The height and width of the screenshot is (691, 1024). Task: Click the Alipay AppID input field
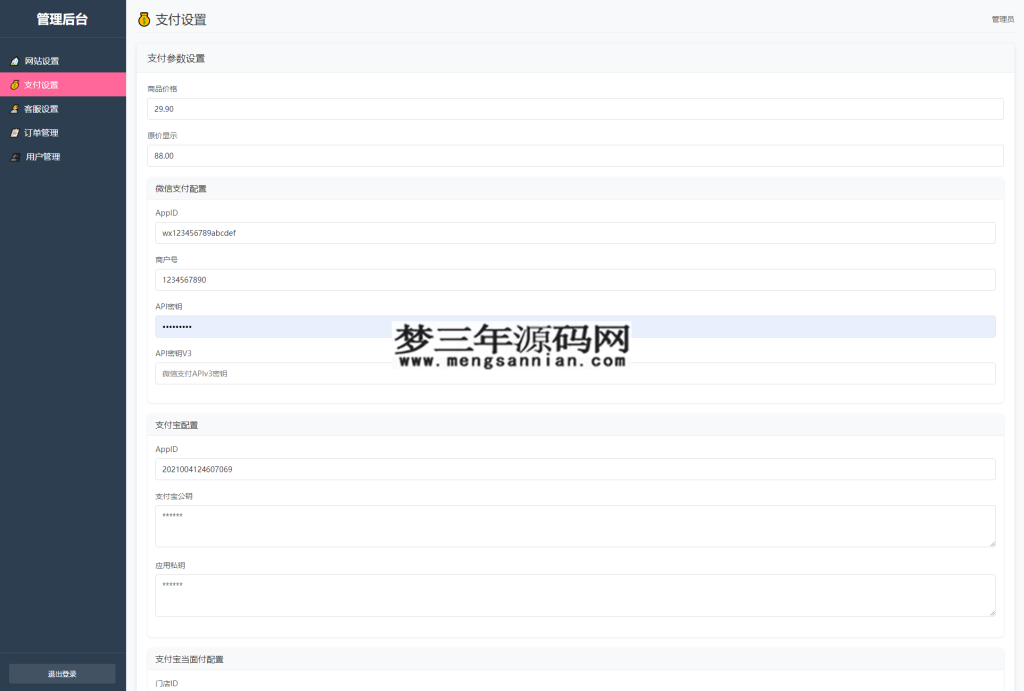(575, 468)
